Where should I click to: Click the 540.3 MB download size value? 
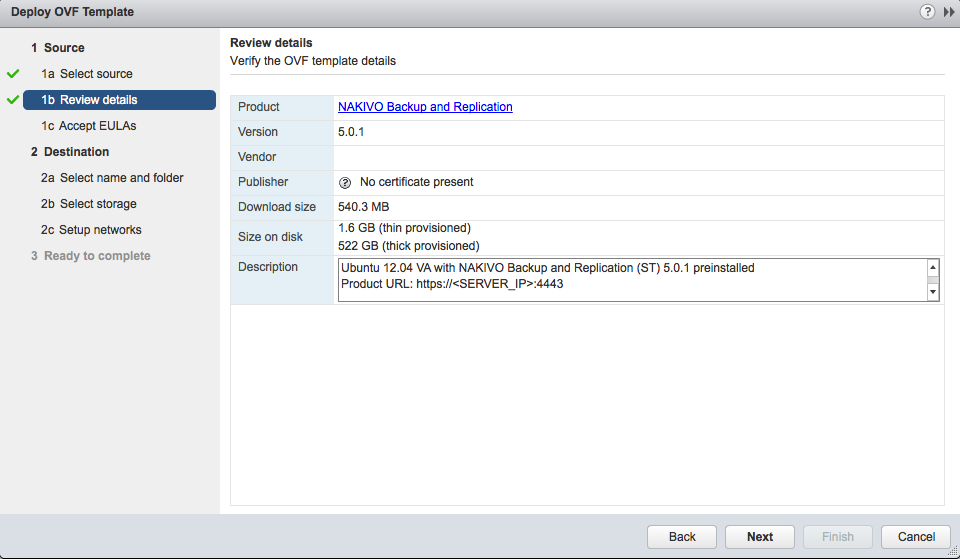click(364, 207)
